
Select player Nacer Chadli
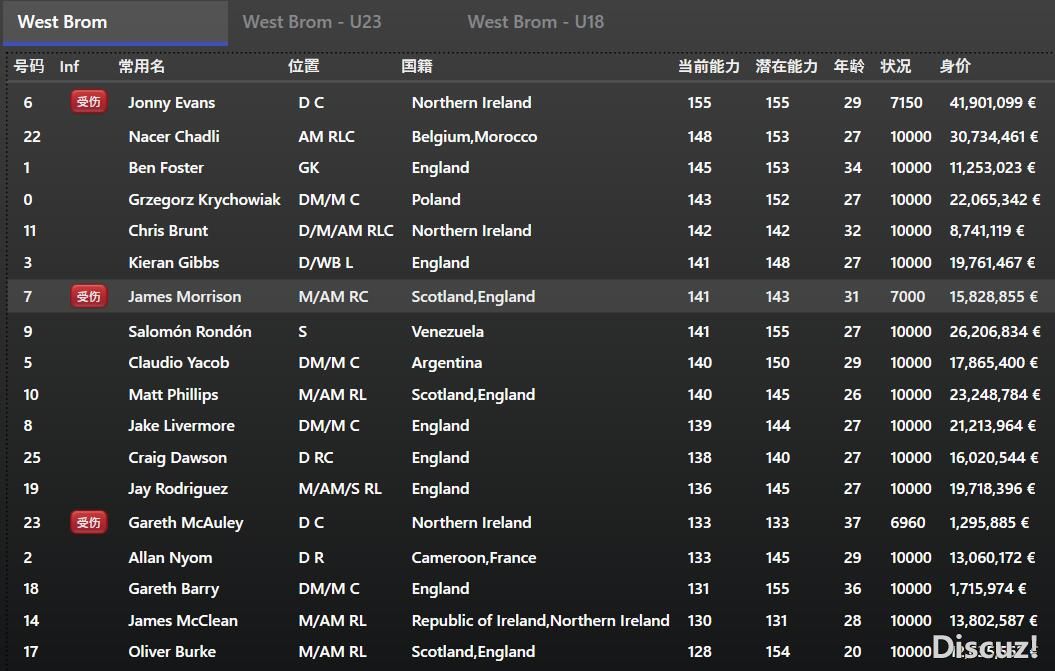point(174,137)
